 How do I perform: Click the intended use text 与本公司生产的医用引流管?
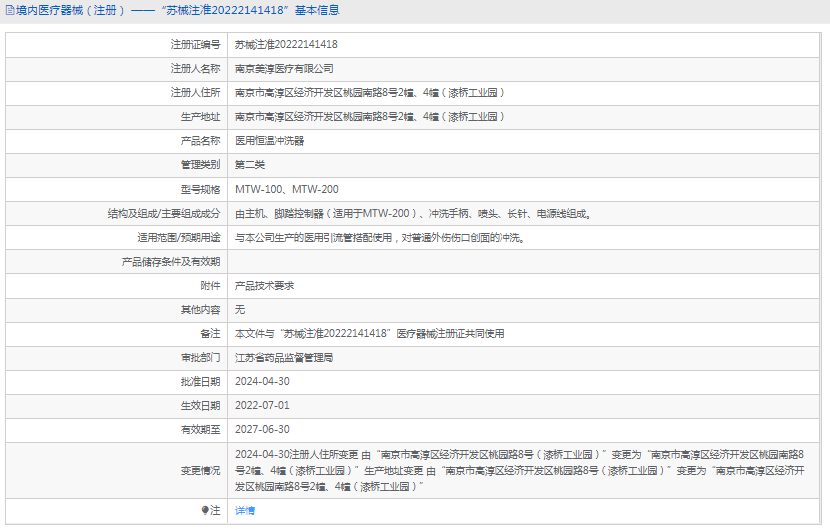pyautogui.click(x=380, y=238)
